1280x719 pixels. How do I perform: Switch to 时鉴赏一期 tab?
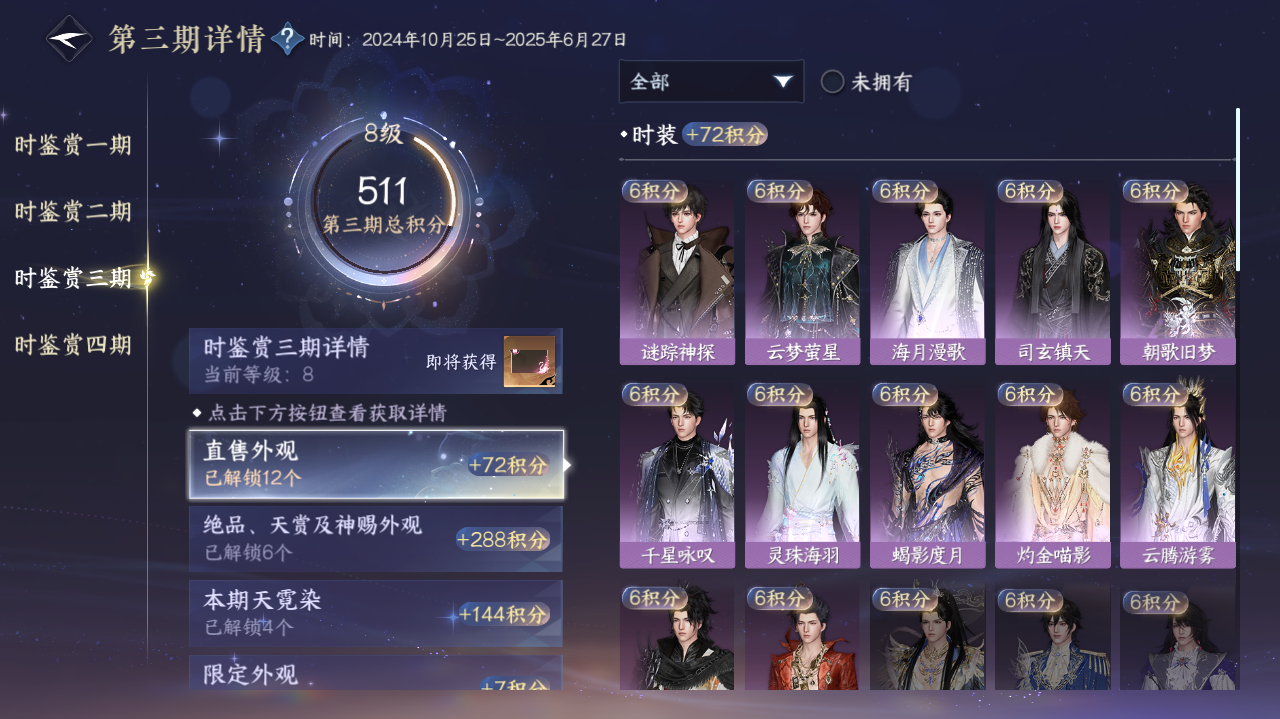[73, 145]
